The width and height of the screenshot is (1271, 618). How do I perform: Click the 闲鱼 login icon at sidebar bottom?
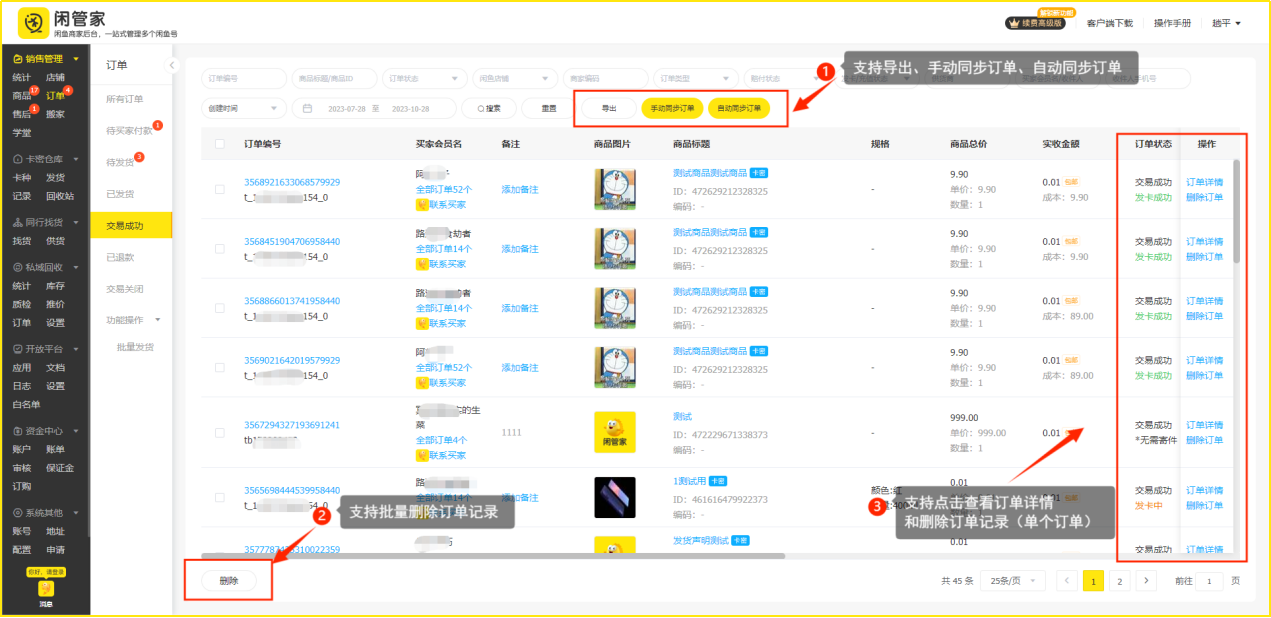click(x=45, y=590)
